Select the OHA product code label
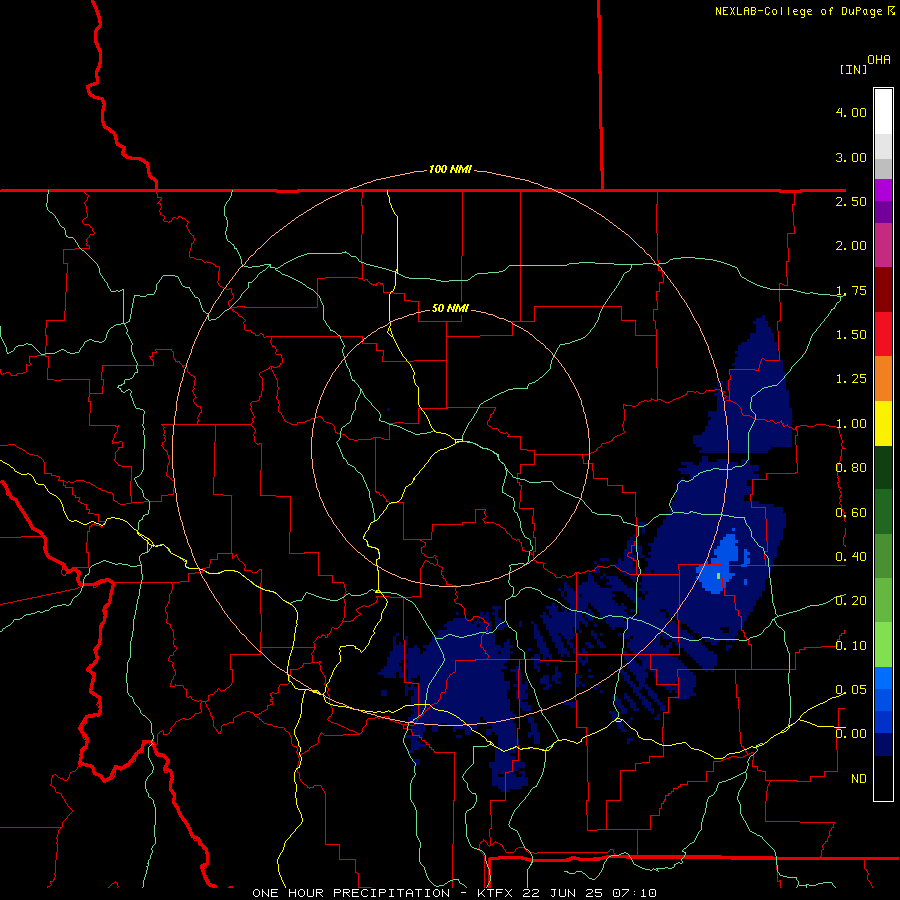The width and height of the screenshot is (900, 900). click(x=879, y=60)
